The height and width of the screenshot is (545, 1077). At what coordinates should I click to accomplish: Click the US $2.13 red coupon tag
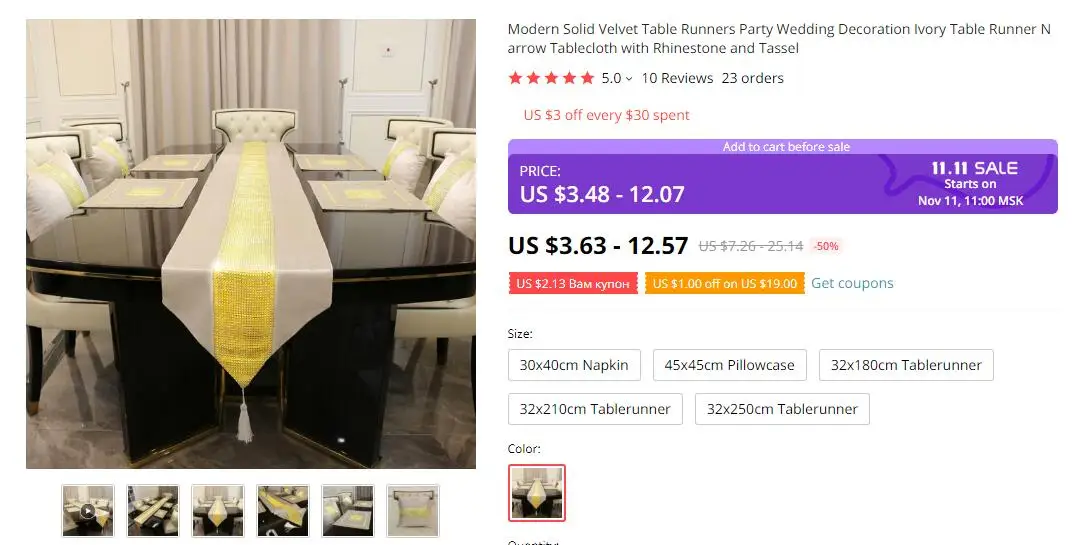tap(573, 283)
